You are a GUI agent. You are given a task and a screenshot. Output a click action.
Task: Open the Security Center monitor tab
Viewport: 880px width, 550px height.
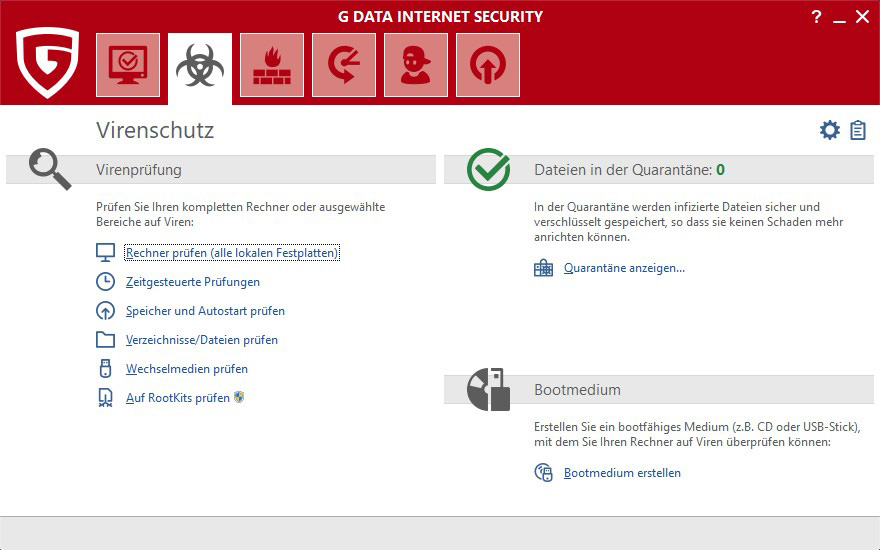coord(128,65)
